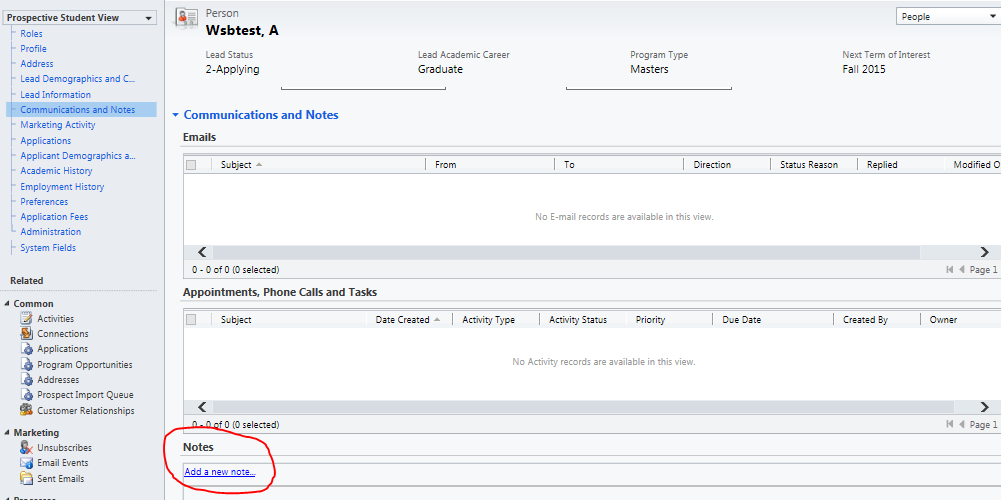Click the Customer Relationships icon
Viewport: 1001px width, 500px height.
(x=27, y=411)
